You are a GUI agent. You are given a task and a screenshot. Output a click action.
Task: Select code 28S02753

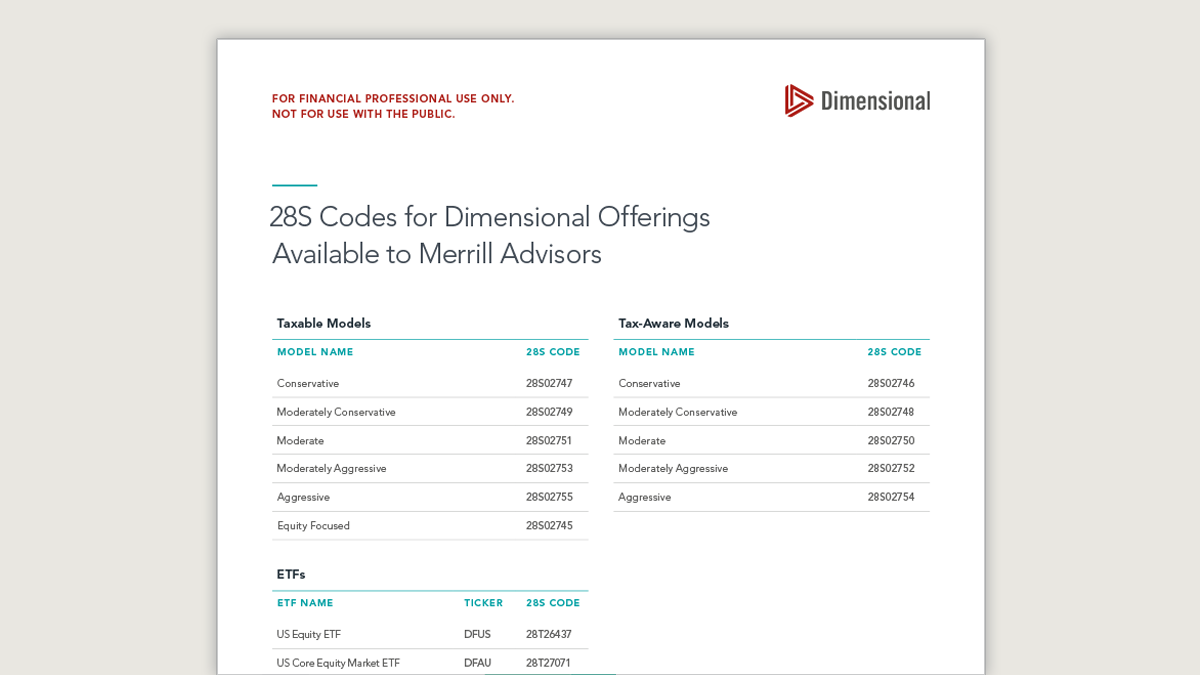click(x=549, y=468)
